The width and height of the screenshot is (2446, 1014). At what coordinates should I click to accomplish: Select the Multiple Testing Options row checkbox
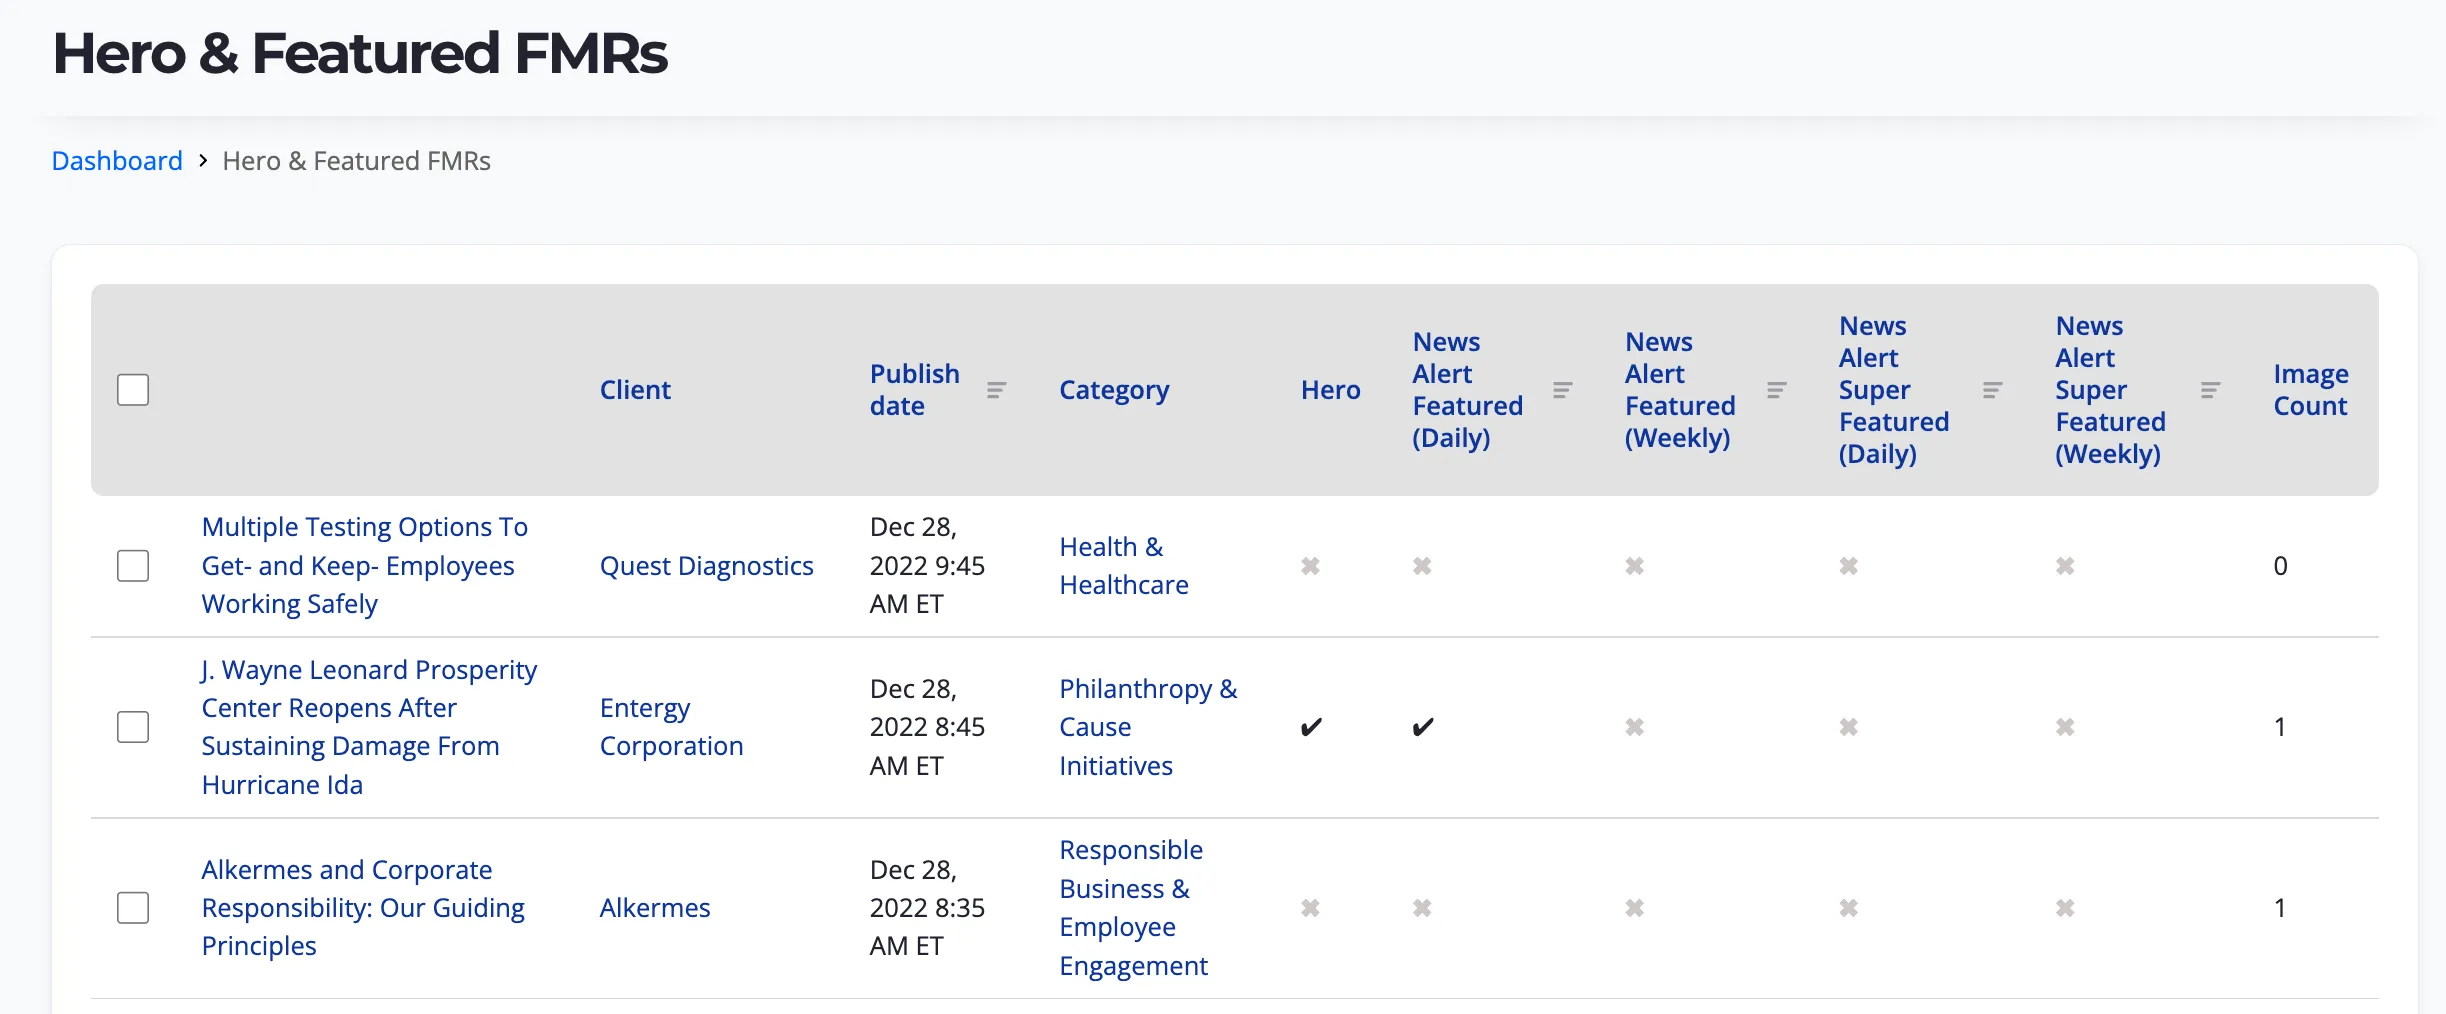pyautogui.click(x=133, y=566)
